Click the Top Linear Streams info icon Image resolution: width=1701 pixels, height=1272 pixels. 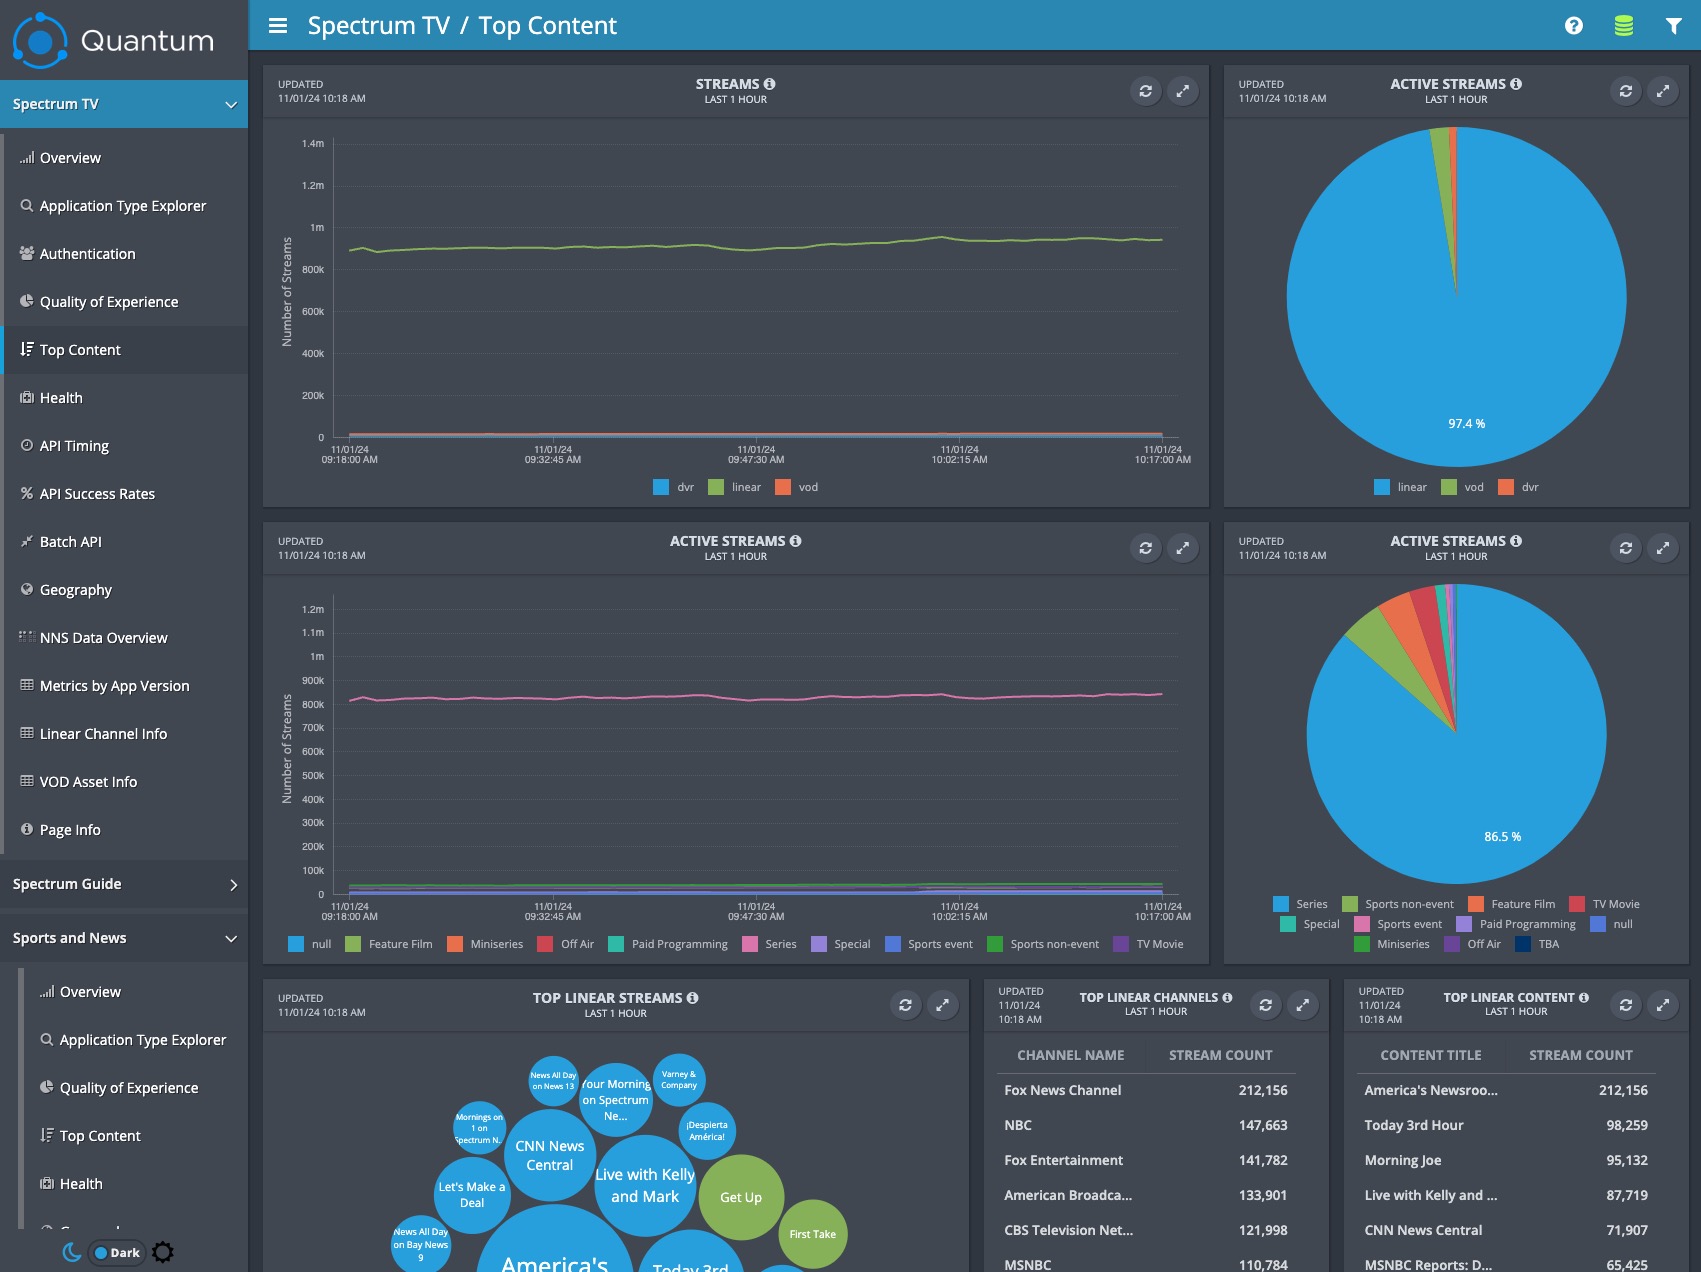point(693,997)
